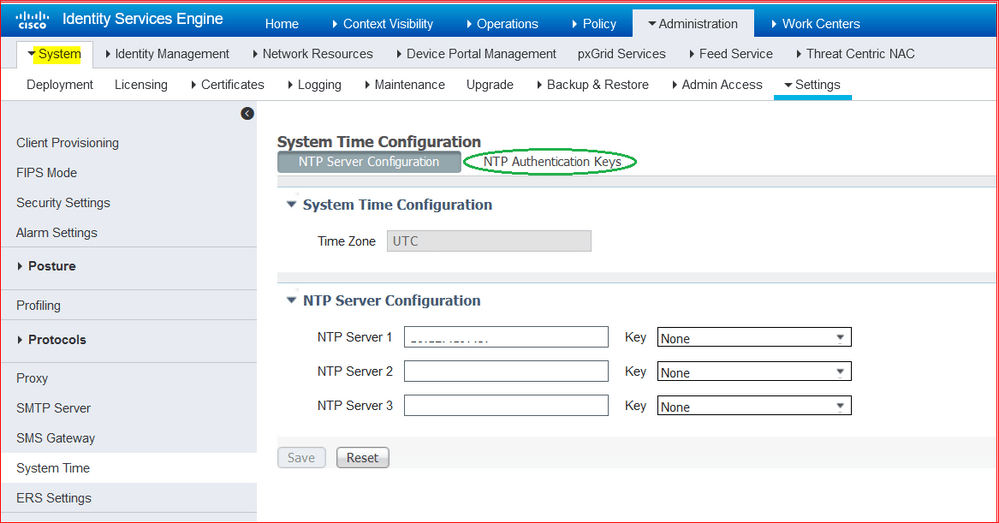Expand the Logging menu
The height and width of the screenshot is (523, 999).
(314, 85)
